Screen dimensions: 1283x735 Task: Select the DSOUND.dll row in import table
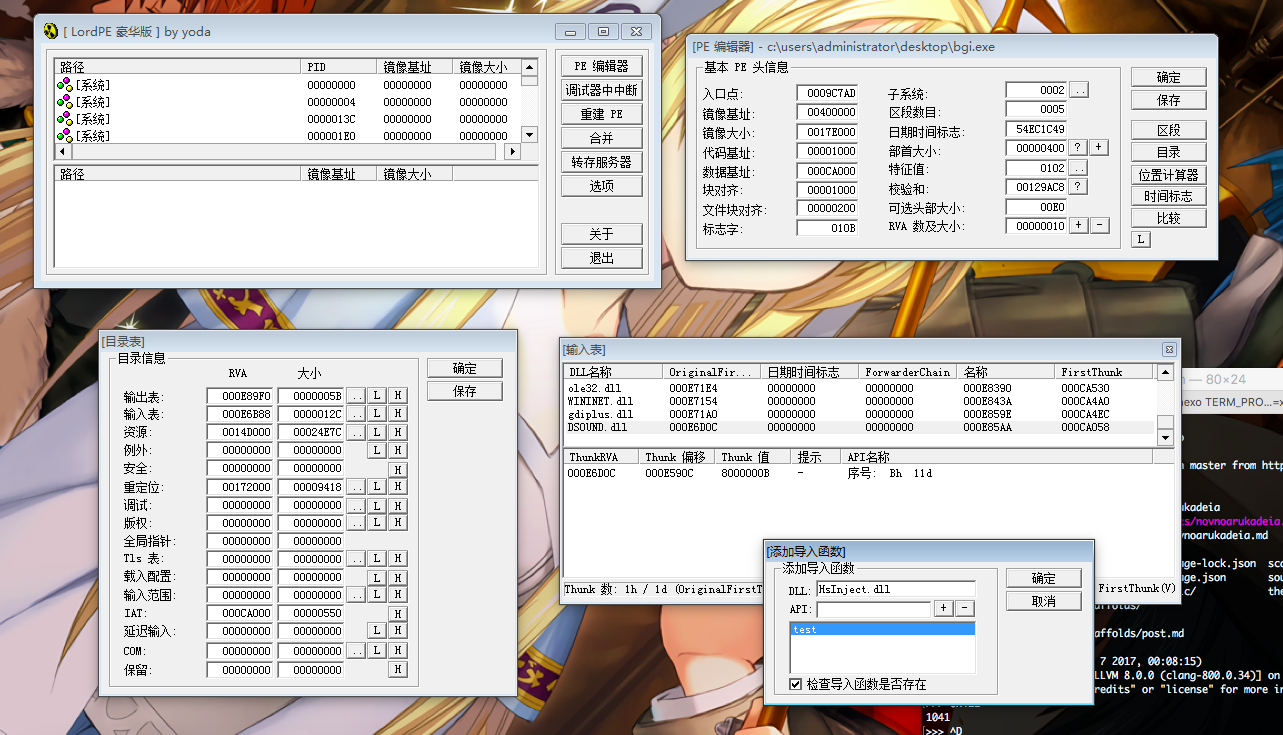pyautogui.click(x=860, y=427)
